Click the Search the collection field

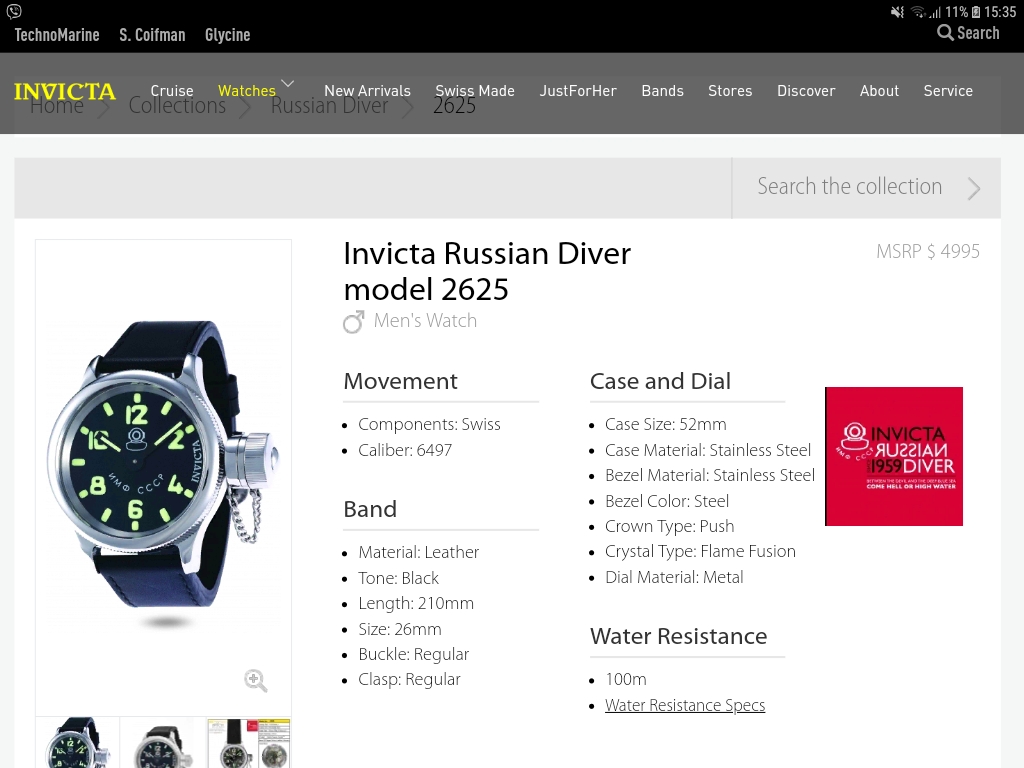point(848,187)
